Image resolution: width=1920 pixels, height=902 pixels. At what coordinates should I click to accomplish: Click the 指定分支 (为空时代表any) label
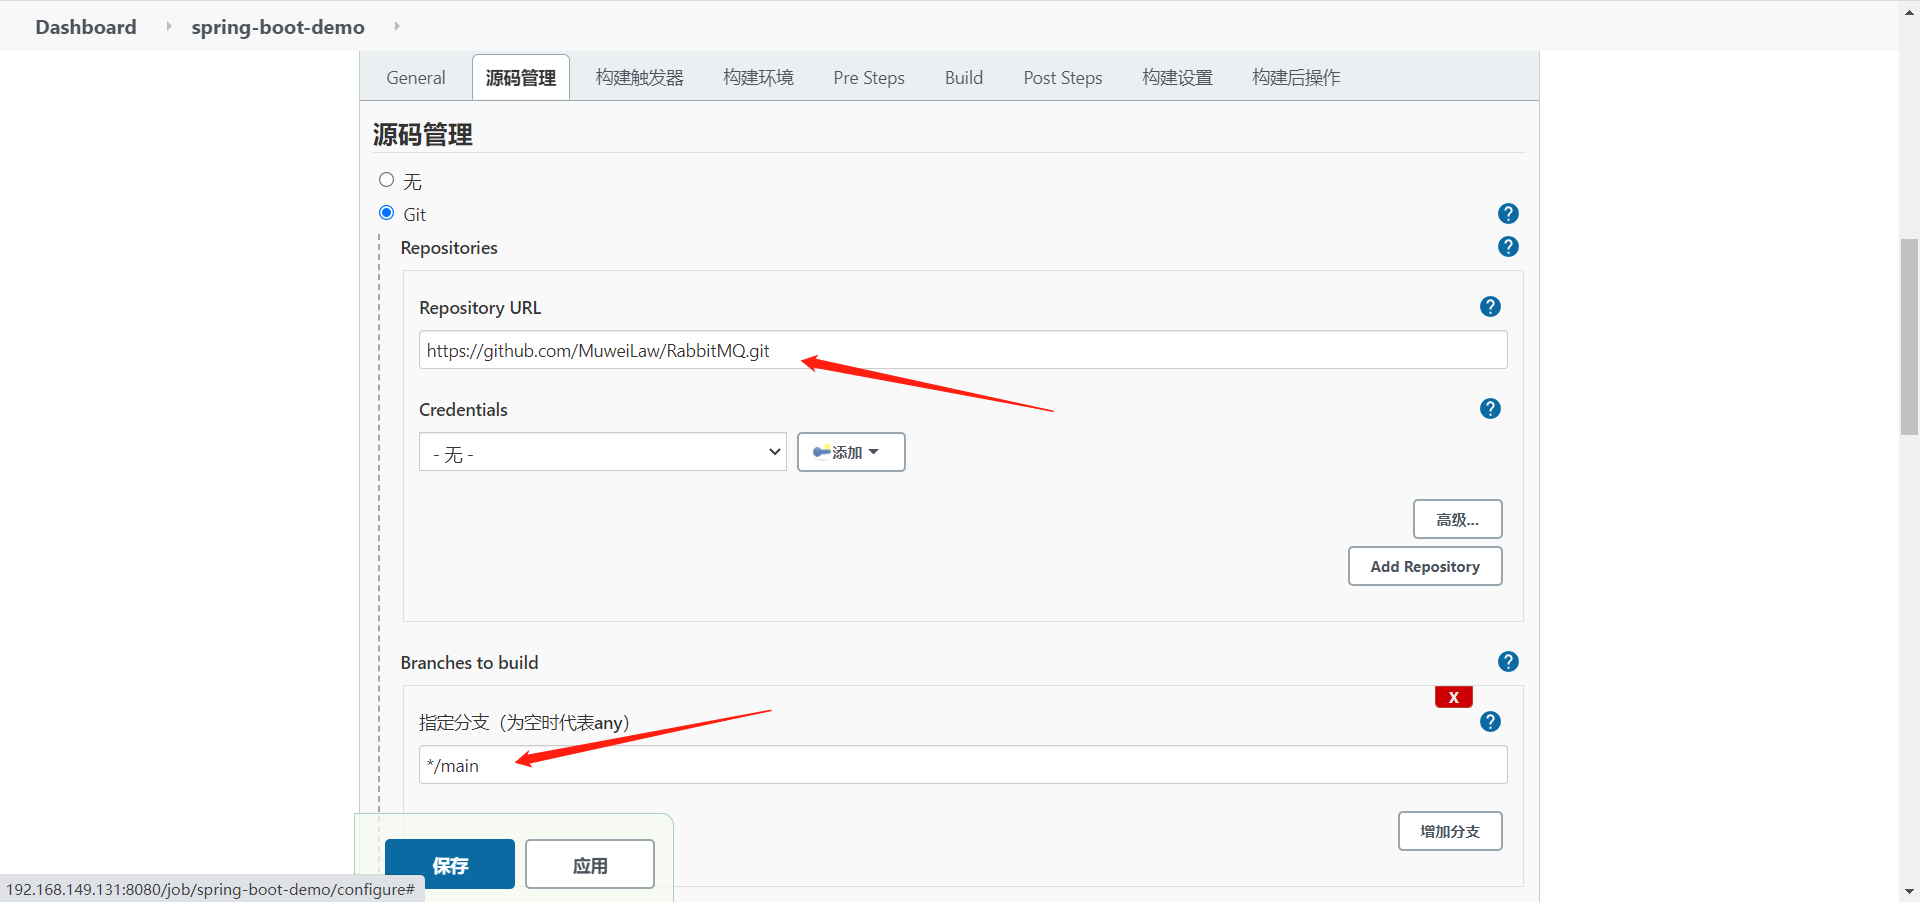pyautogui.click(x=524, y=722)
